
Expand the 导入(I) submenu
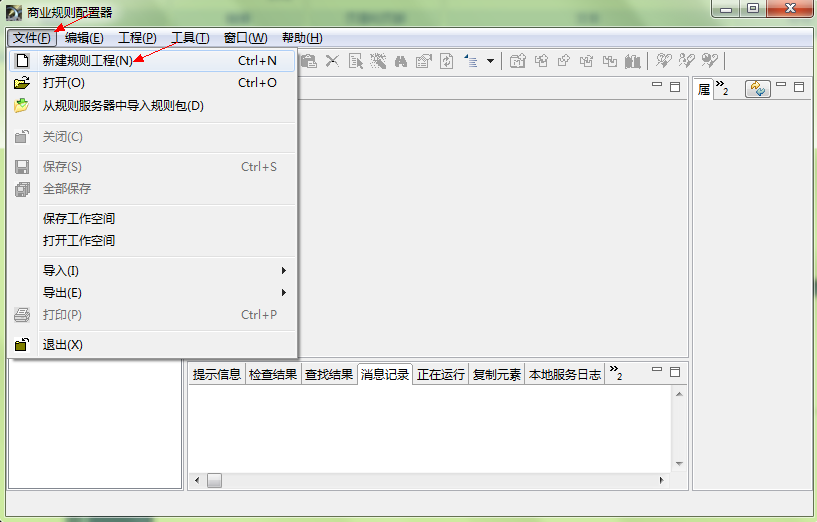pyautogui.click(x=153, y=270)
